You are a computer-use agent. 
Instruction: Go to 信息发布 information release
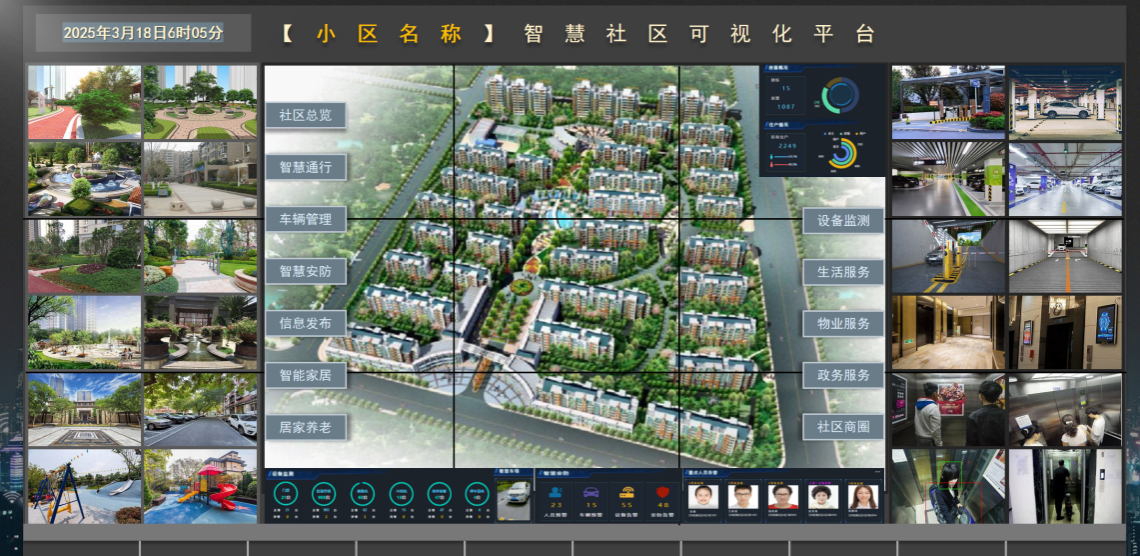305,323
